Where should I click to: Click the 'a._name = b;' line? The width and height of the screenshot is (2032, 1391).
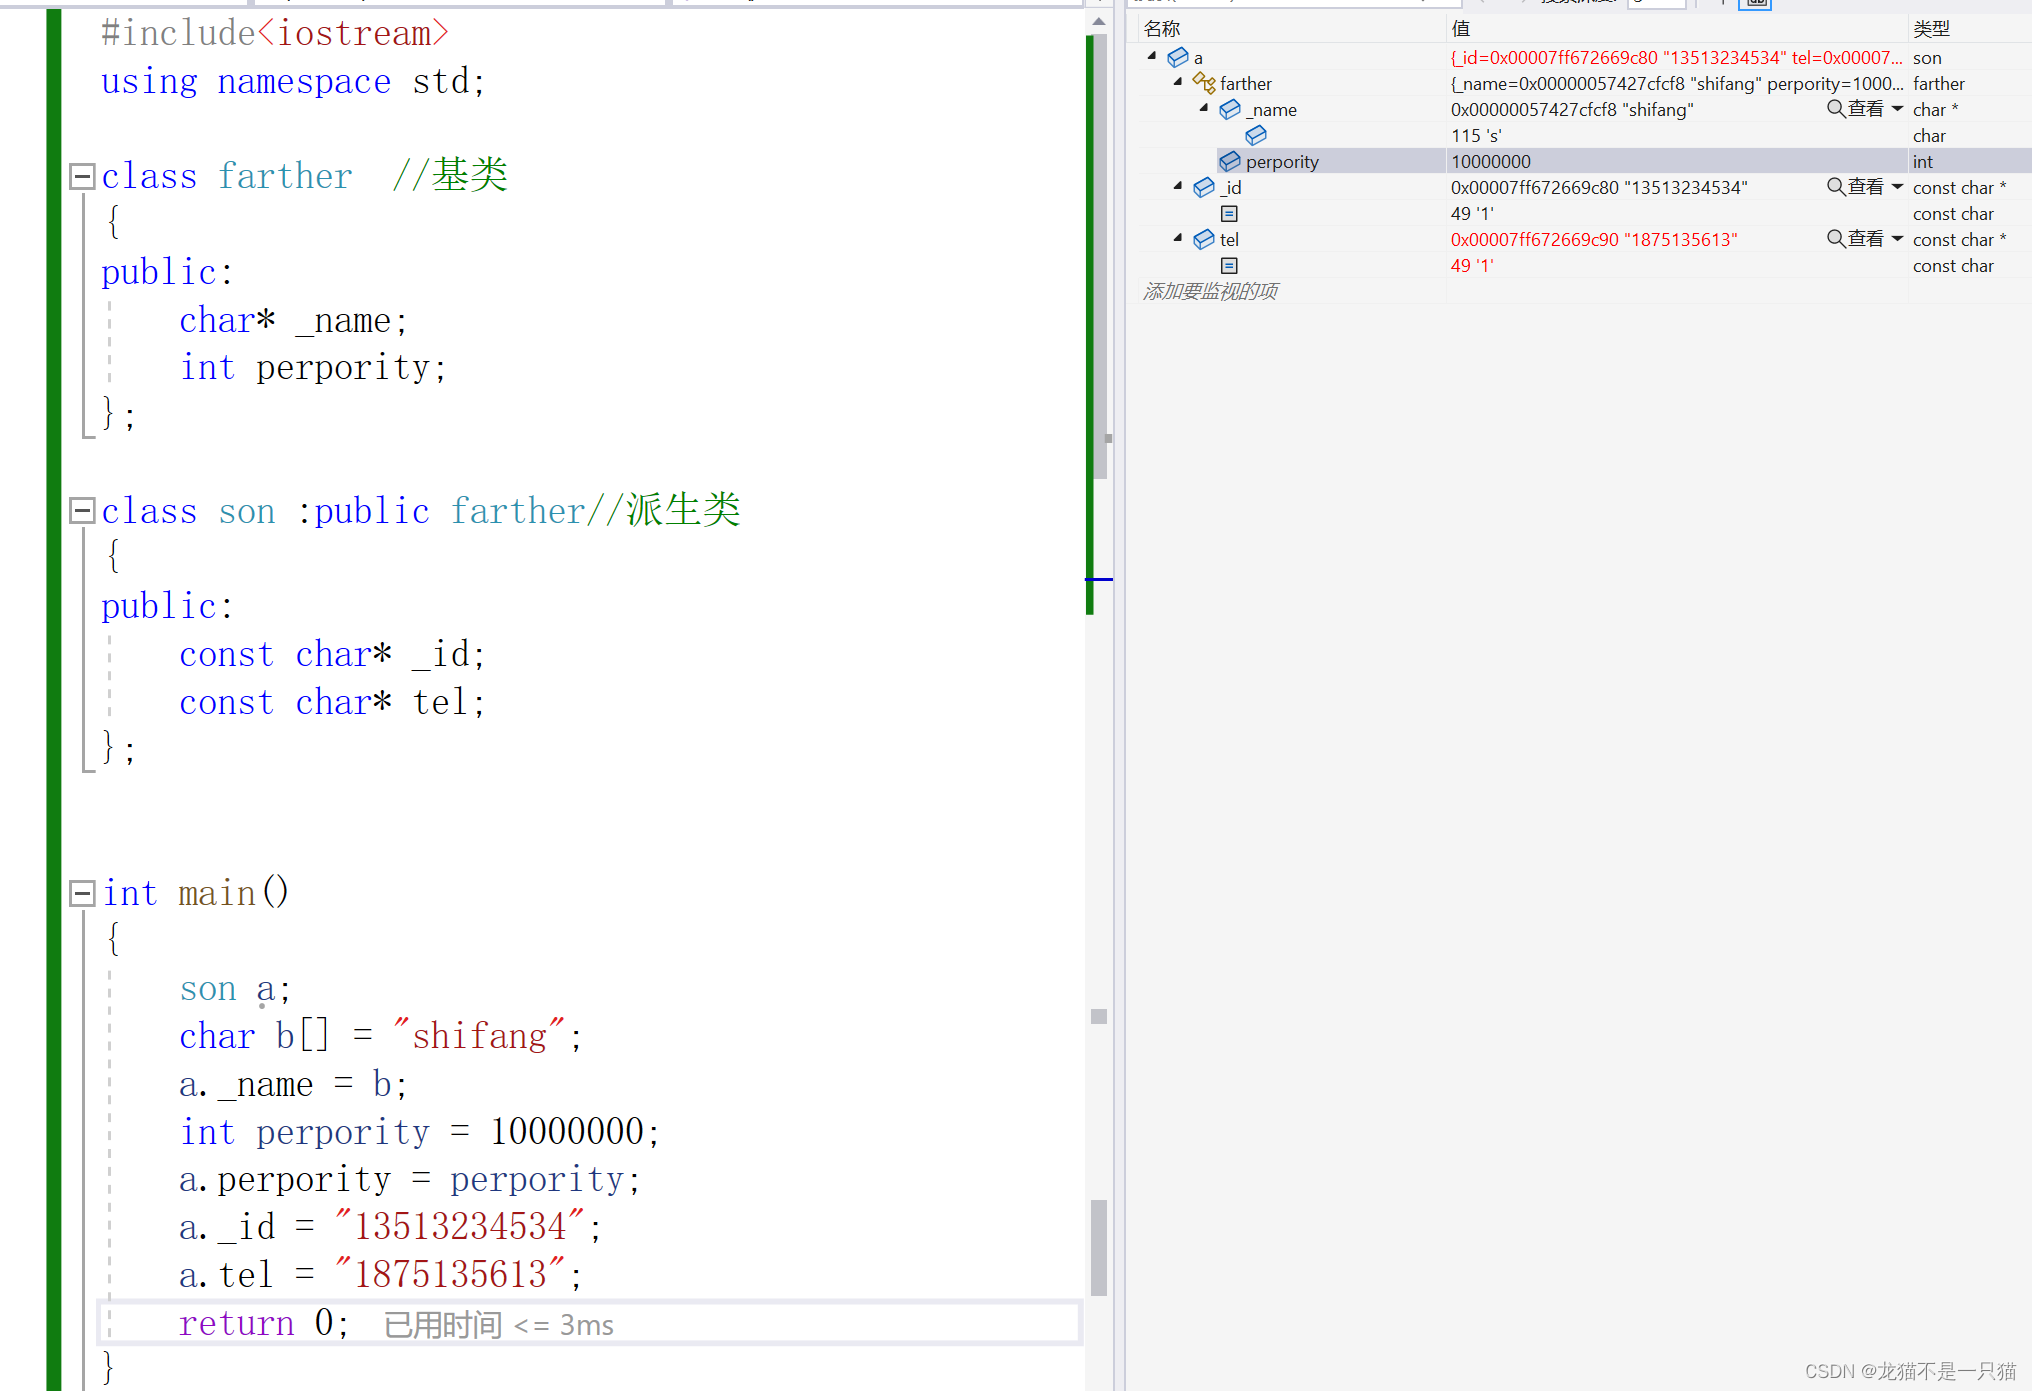click(293, 1084)
